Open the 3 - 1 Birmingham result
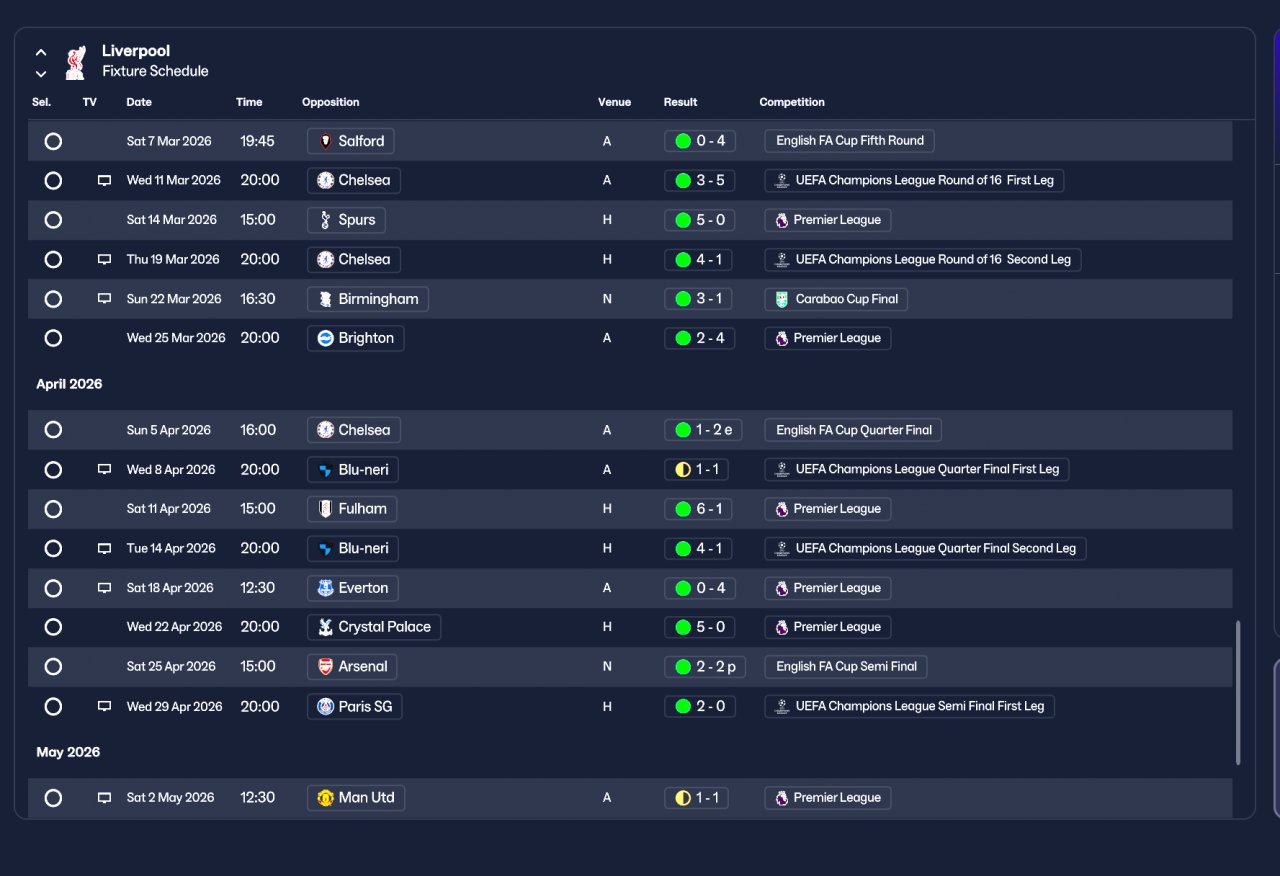This screenshot has height=876, width=1280. pyautogui.click(x=698, y=299)
